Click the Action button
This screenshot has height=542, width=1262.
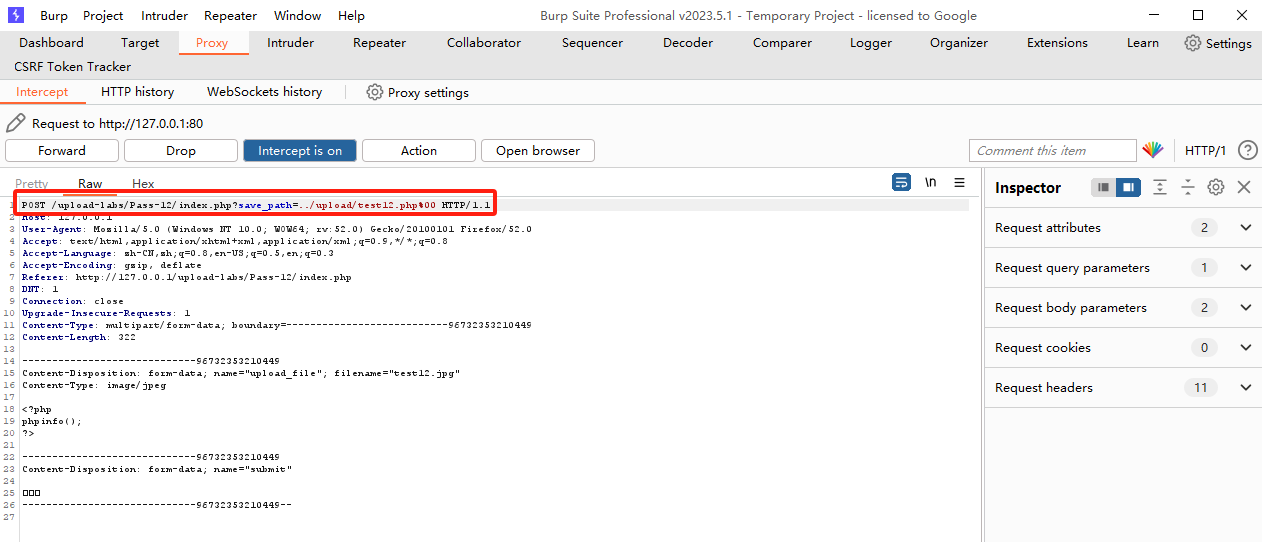tap(419, 150)
